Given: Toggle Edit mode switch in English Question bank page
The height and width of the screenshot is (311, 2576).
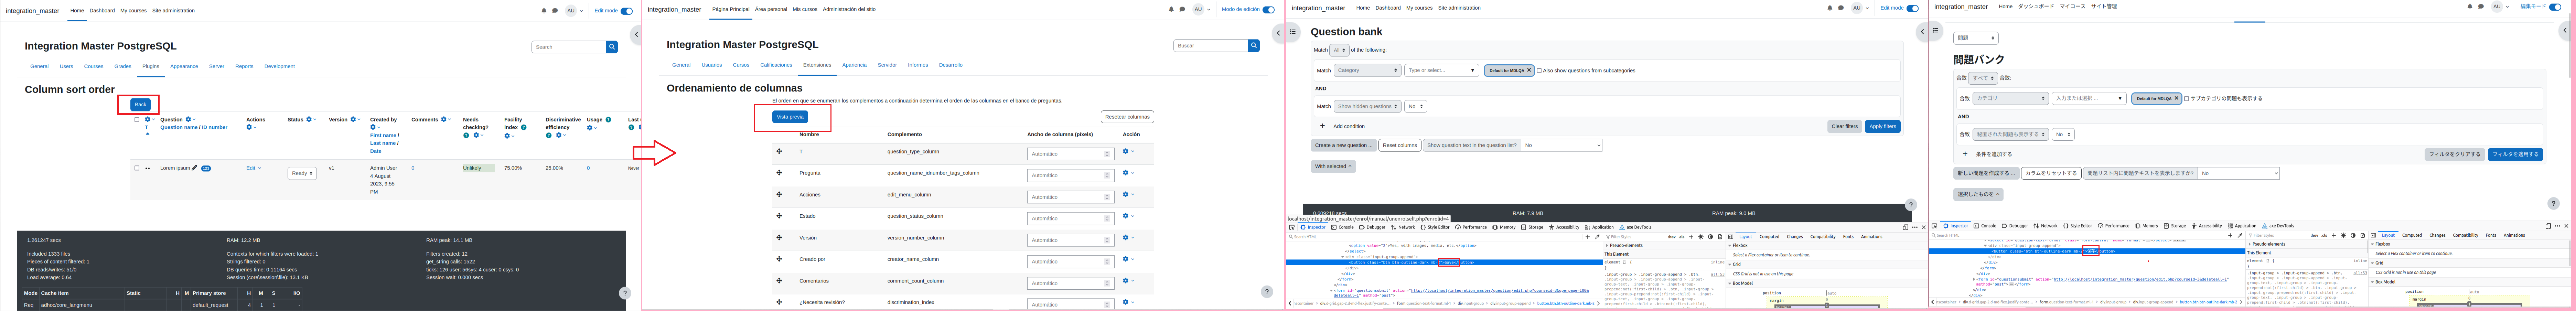Looking at the screenshot, I should click(x=1912, y=8).
